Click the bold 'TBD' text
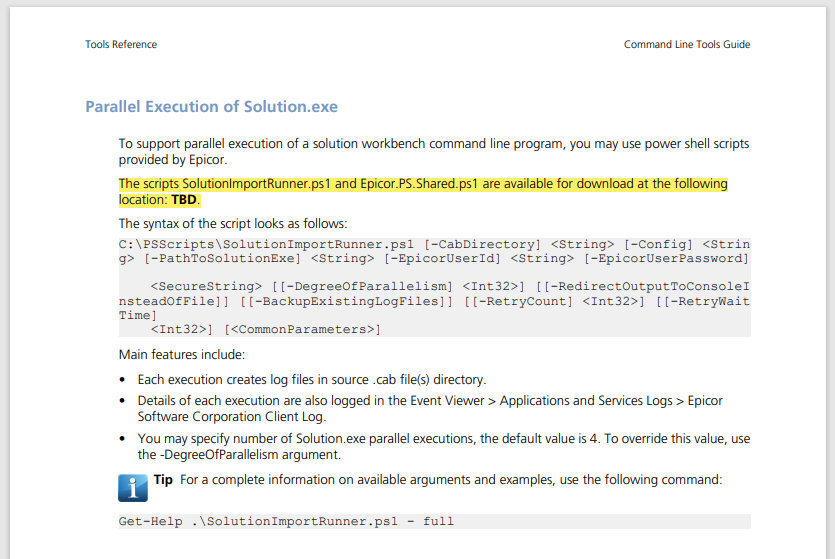This screenshot has width=835, height=559. click(x=184, y=200)
